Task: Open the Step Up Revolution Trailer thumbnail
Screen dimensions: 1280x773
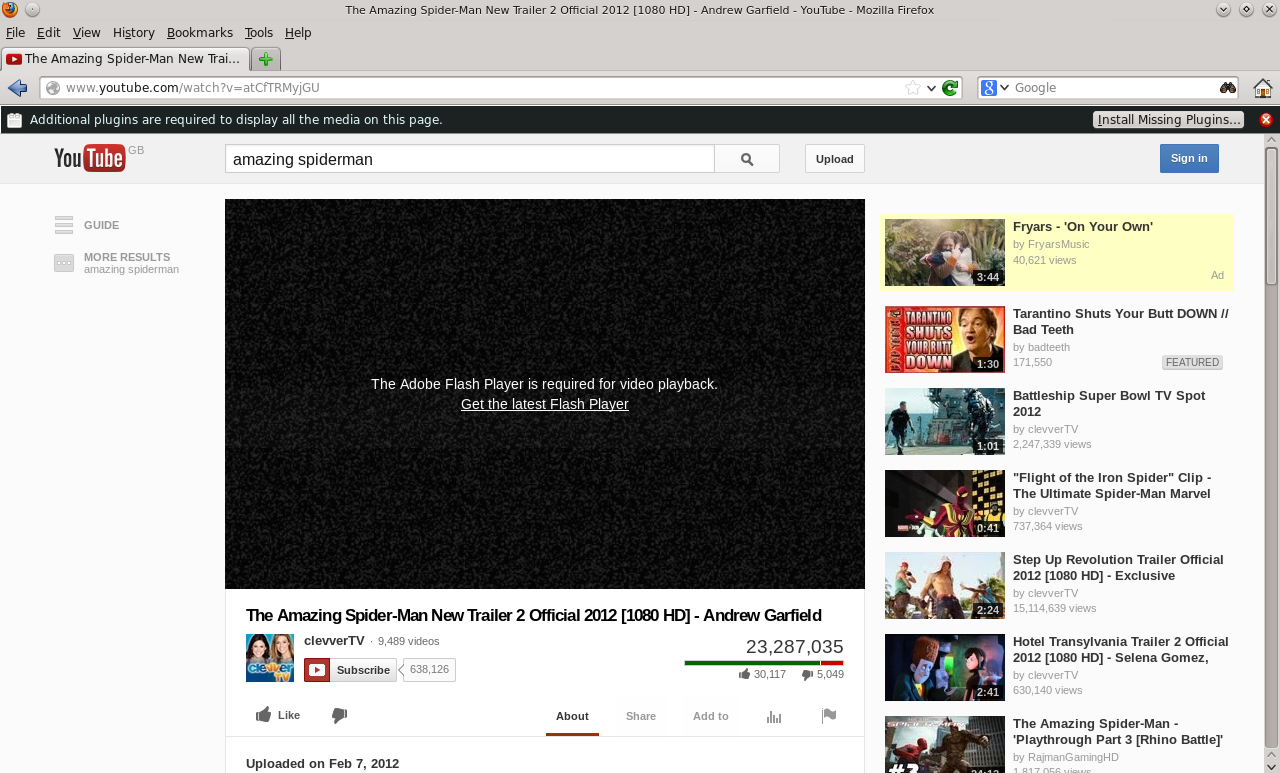Action: pos(945,585)
